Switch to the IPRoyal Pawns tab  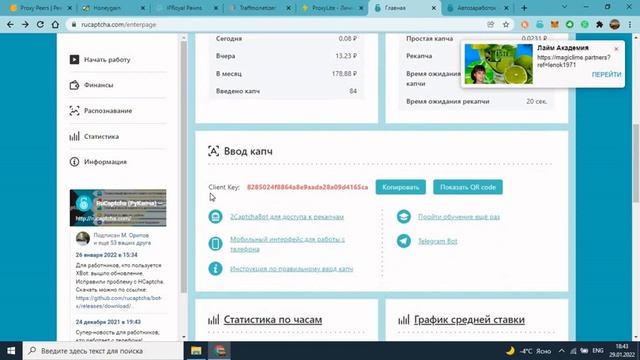coord(186,8)
